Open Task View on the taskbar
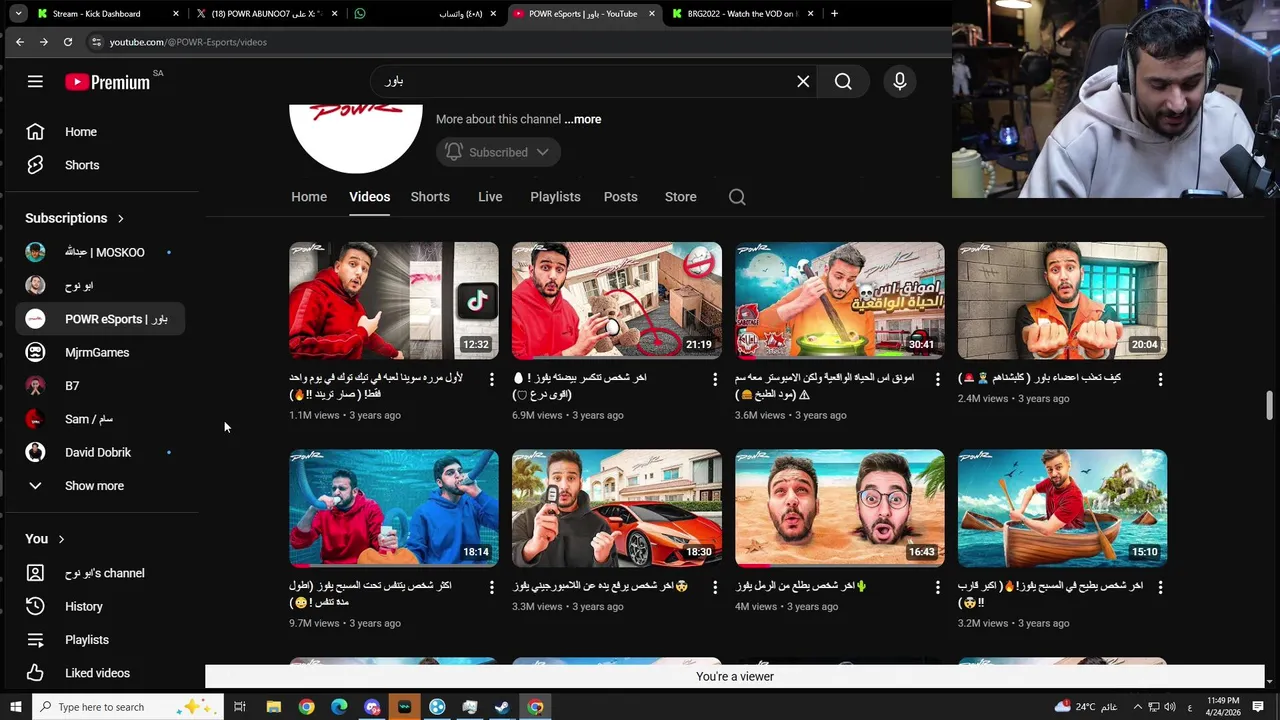1280x720 pixels. tap(240, 707)
